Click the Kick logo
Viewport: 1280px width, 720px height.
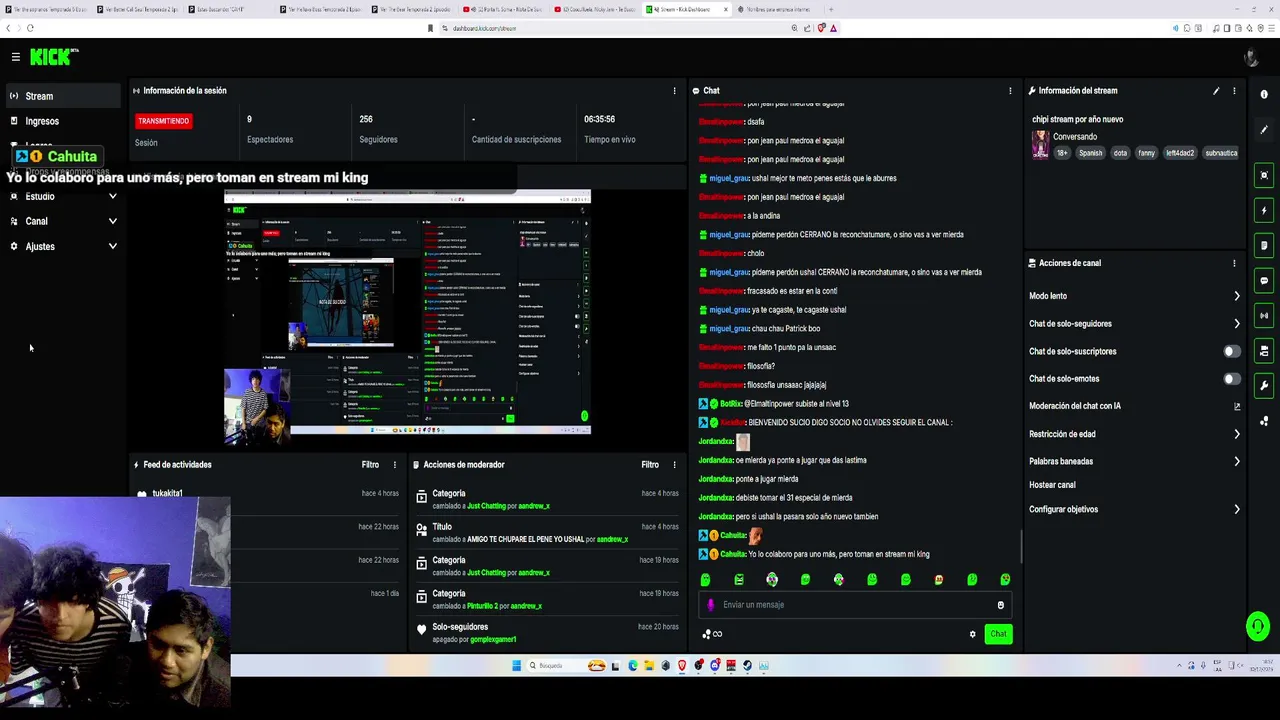pos(54,57)
